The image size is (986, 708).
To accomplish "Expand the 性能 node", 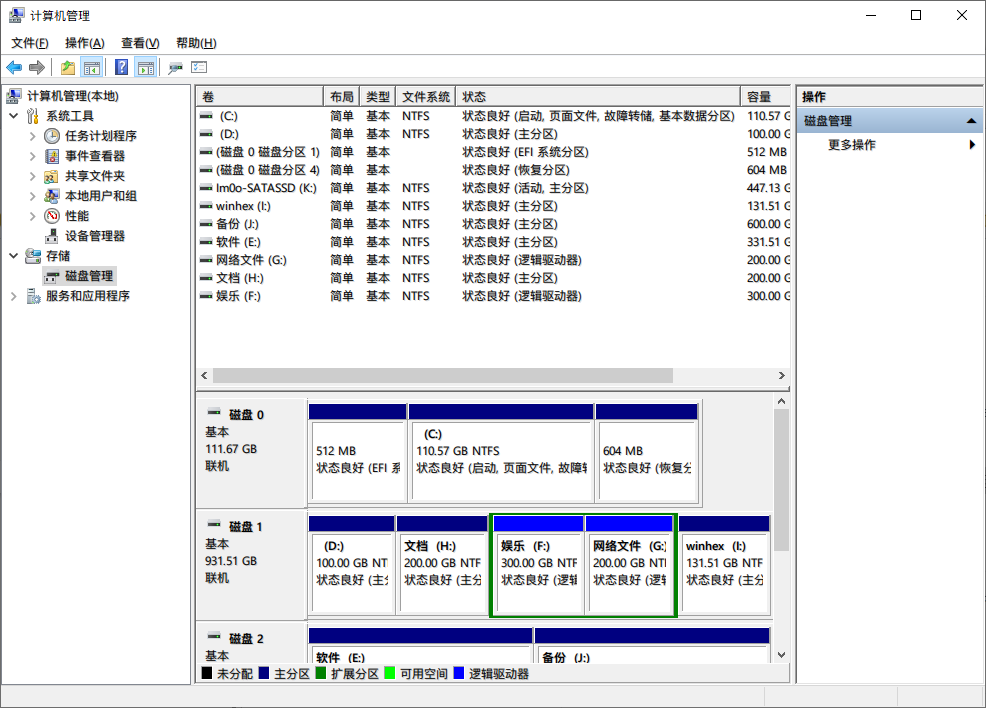I will pos(32,216).
